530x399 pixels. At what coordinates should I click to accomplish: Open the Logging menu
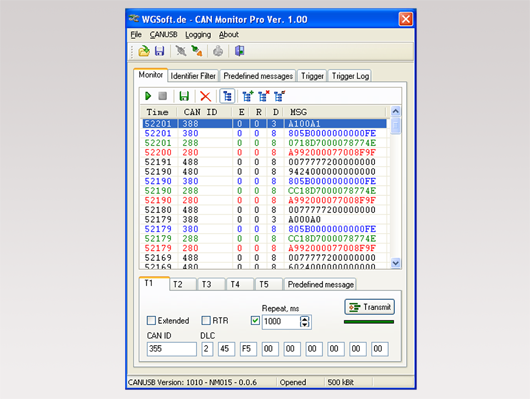click(x=198, y=35)
